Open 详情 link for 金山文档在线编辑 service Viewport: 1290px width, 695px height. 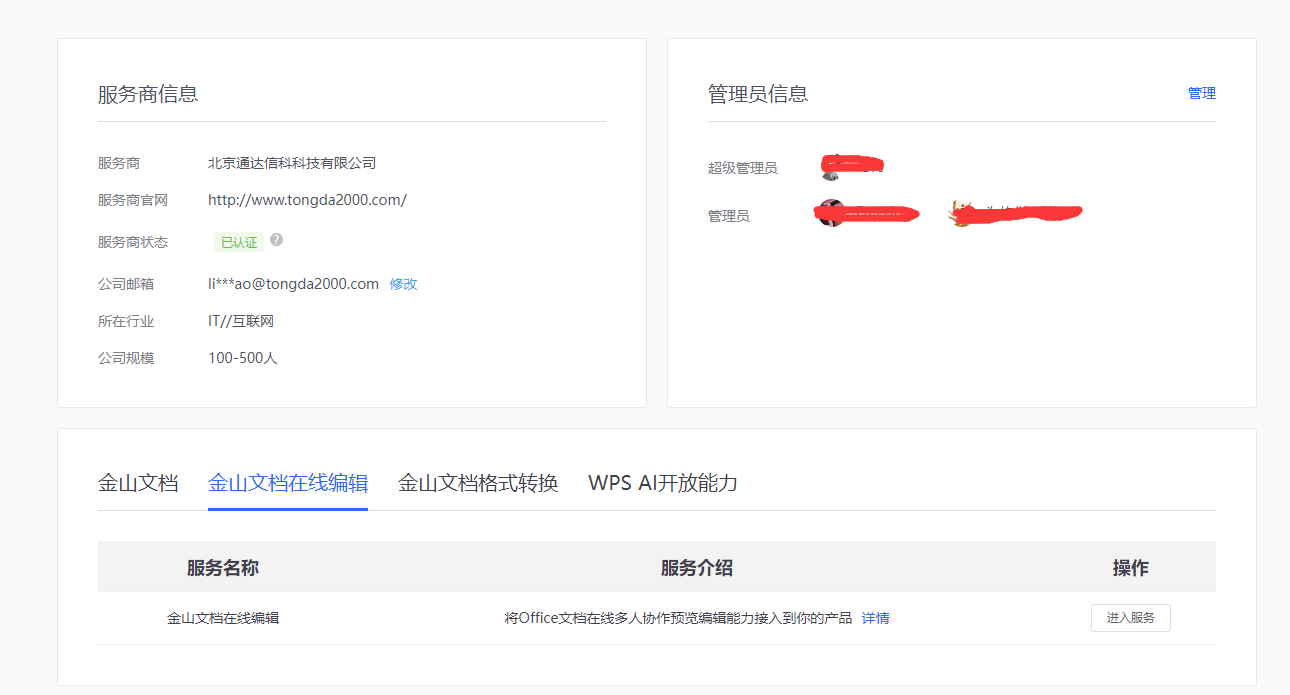click(875, 618)
